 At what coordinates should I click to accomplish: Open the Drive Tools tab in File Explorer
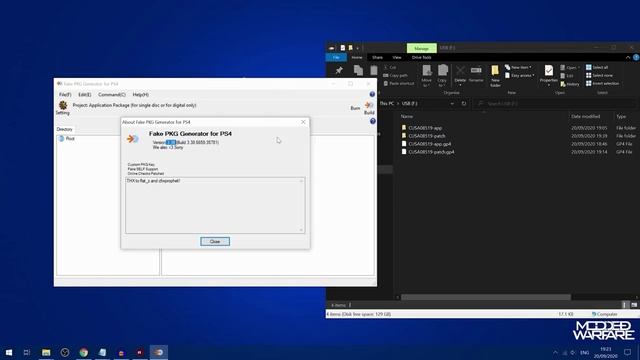(x=422, y=58)
